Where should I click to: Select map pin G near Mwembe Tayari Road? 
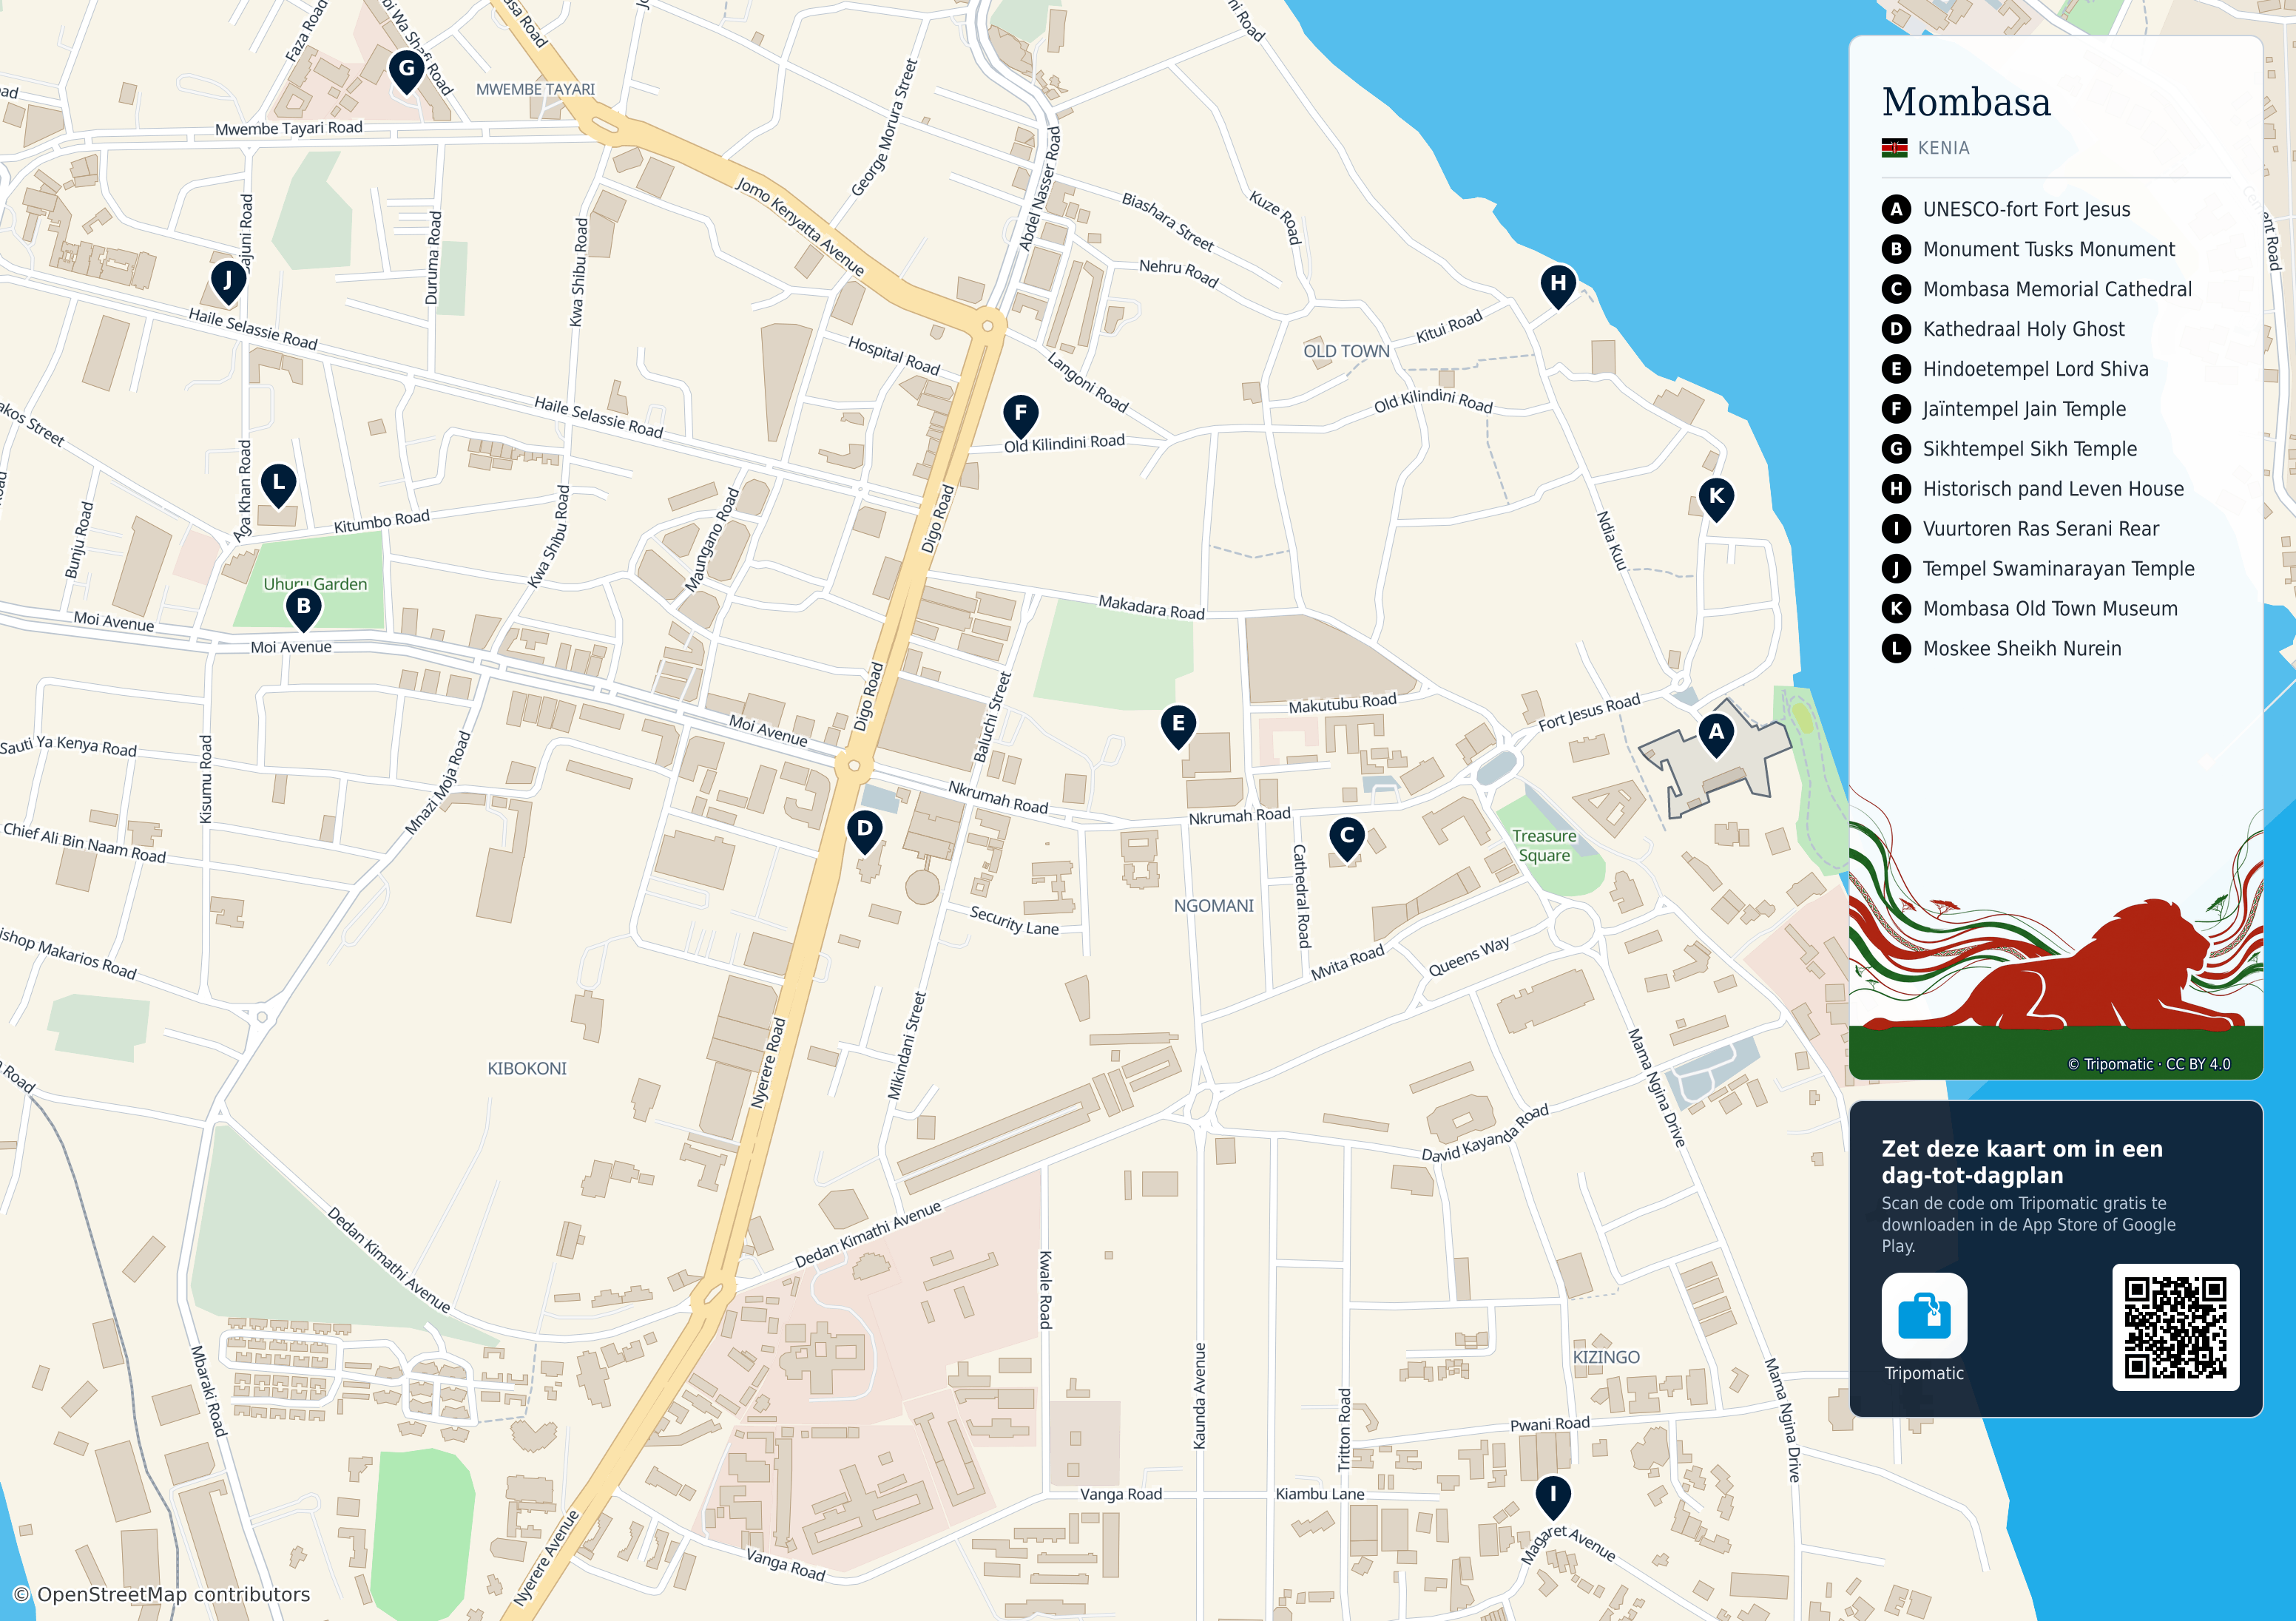tap(406, 72)
